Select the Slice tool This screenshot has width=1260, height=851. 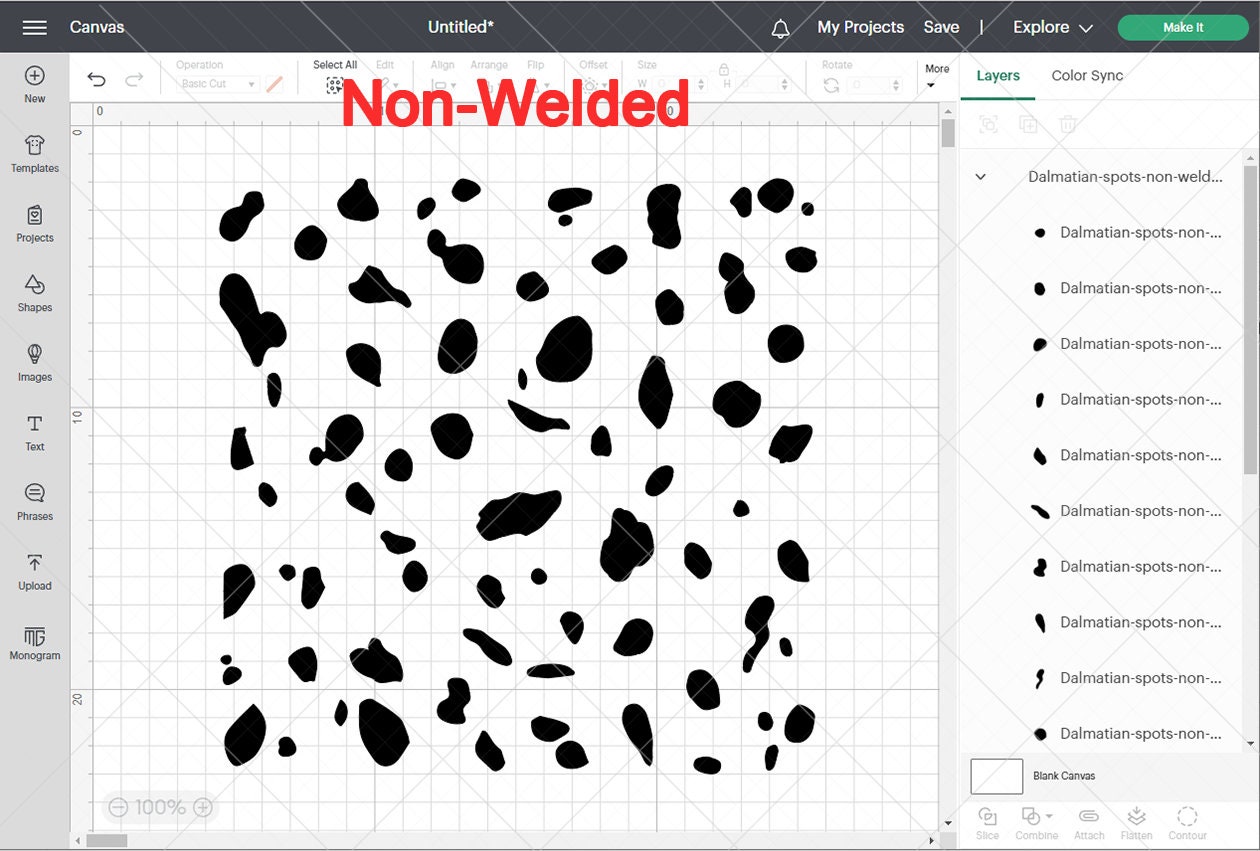[987, 822]
